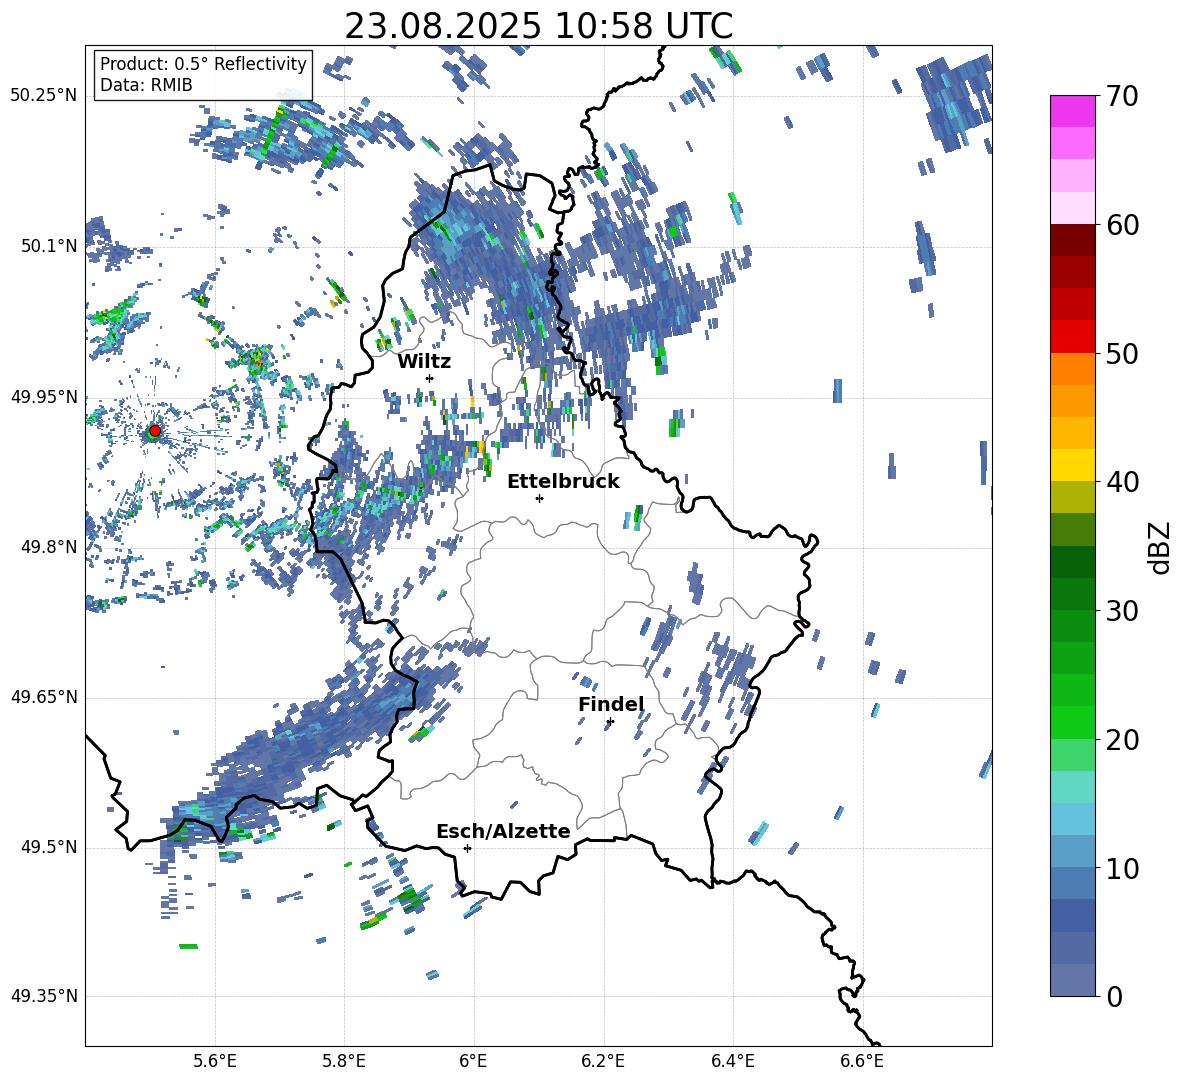The image size is (1184, 1081).
Task: Click the 49.65°N latitude label
Action: 44,697
